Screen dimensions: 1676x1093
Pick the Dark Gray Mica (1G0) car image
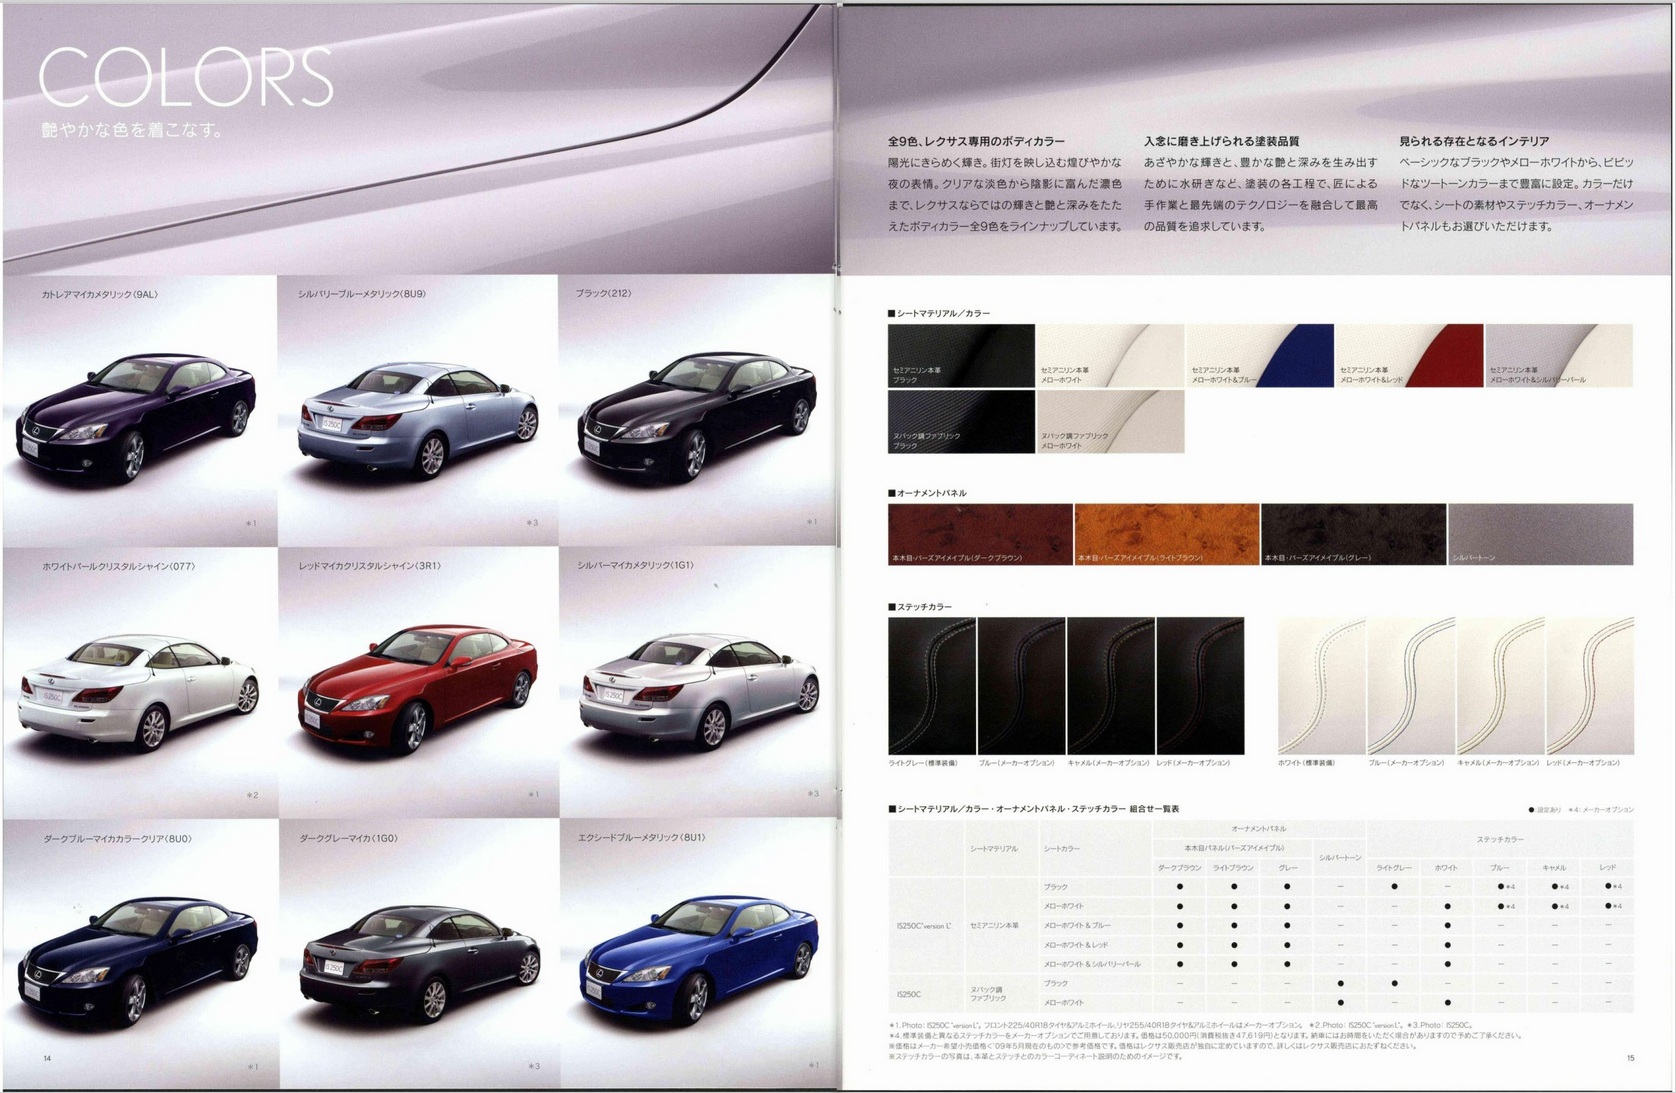(x=419, y=962)
